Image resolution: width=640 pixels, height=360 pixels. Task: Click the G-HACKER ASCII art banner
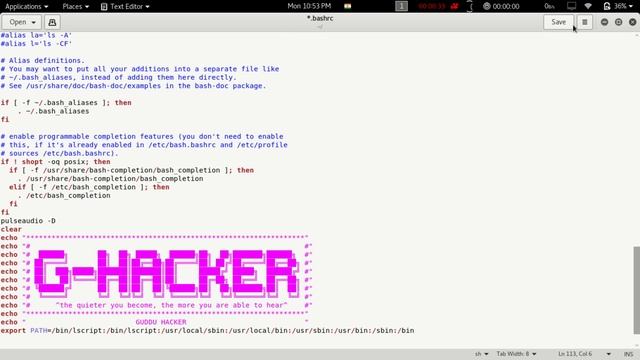click(167, 273)
